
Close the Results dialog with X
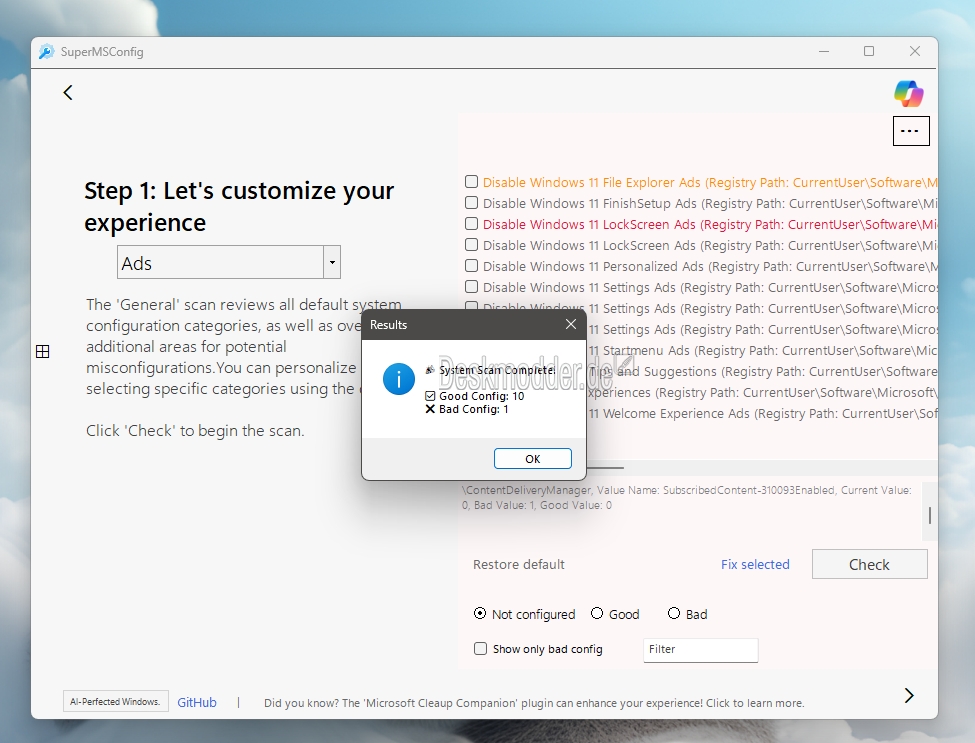(x=571, y=324)
